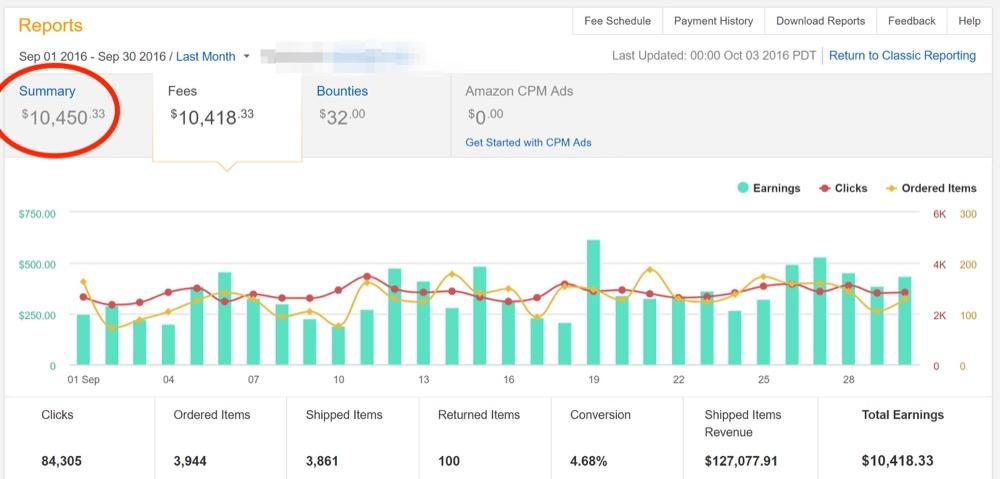
Task: Switch to the Summary tab
Action: click(x=47, y=91)
